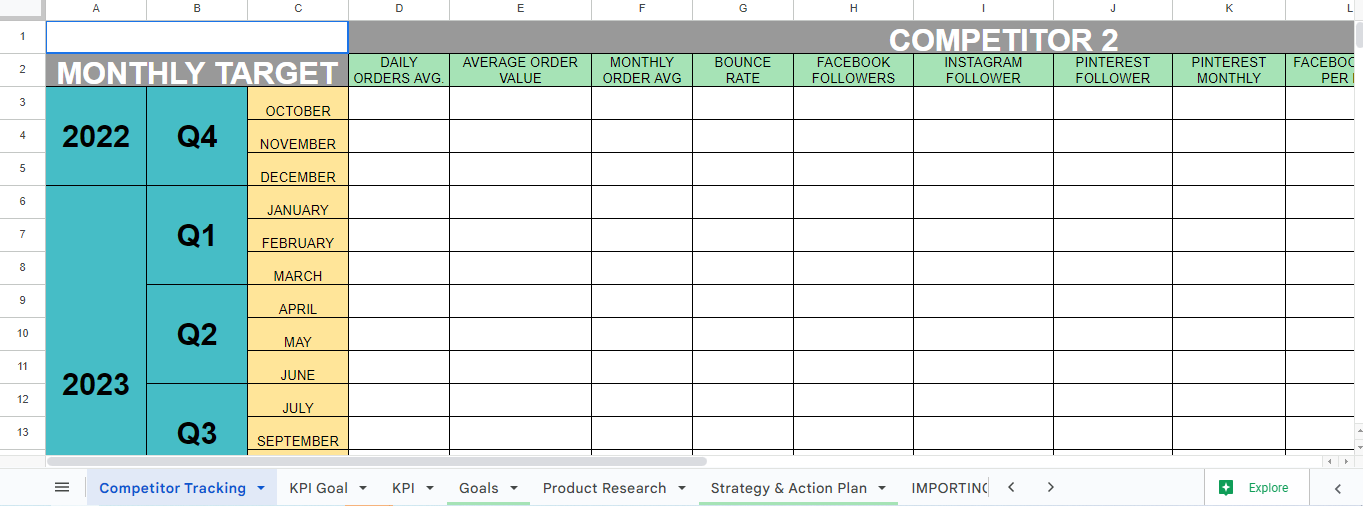The width and height of the screenshot is (1363, 506).
Task: Click the selected cell A1
Action: point(196,37)
